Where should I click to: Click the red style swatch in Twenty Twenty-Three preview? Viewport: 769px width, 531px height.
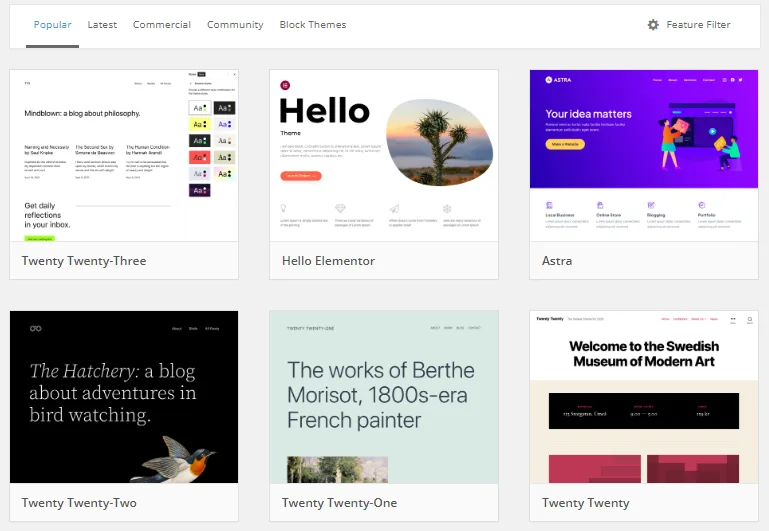200,157
